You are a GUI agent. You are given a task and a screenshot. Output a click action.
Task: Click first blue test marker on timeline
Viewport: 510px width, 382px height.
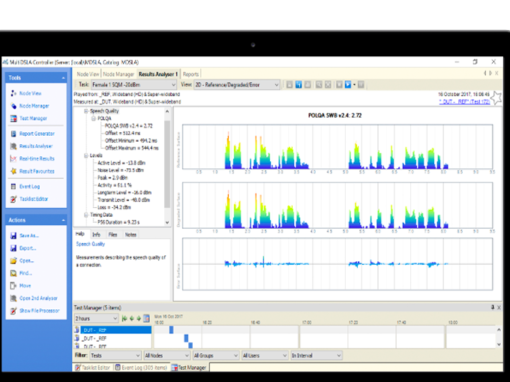pos(171,330)
